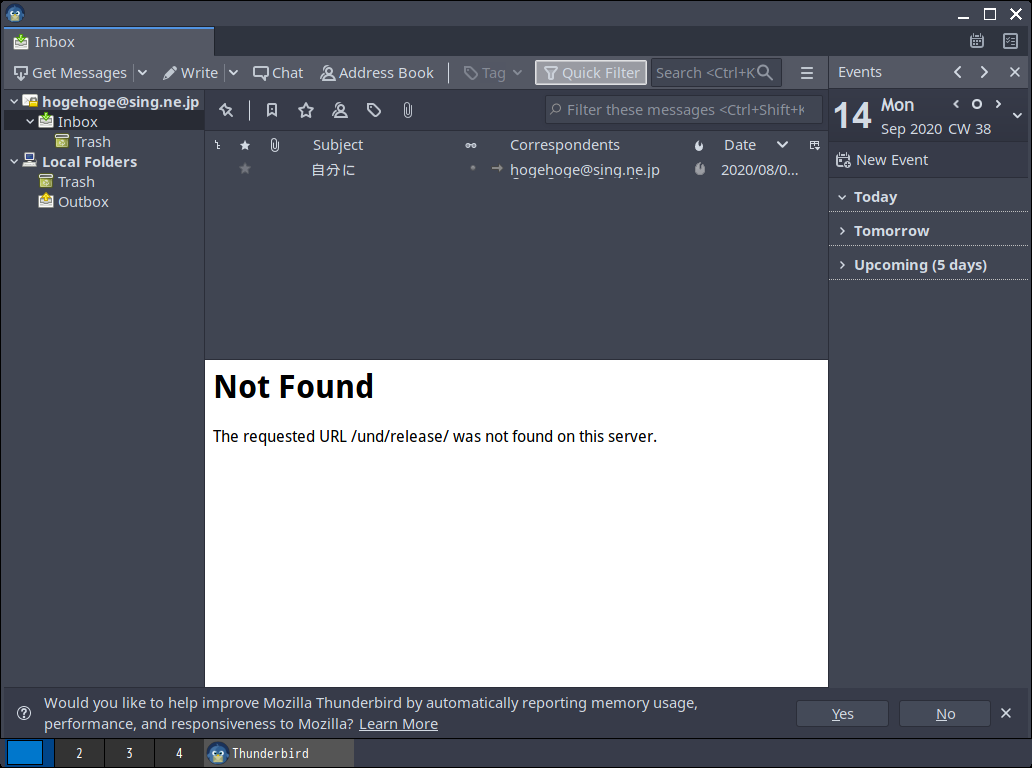Expand the Upcoming (5 days) section

[x=842, y=265]
